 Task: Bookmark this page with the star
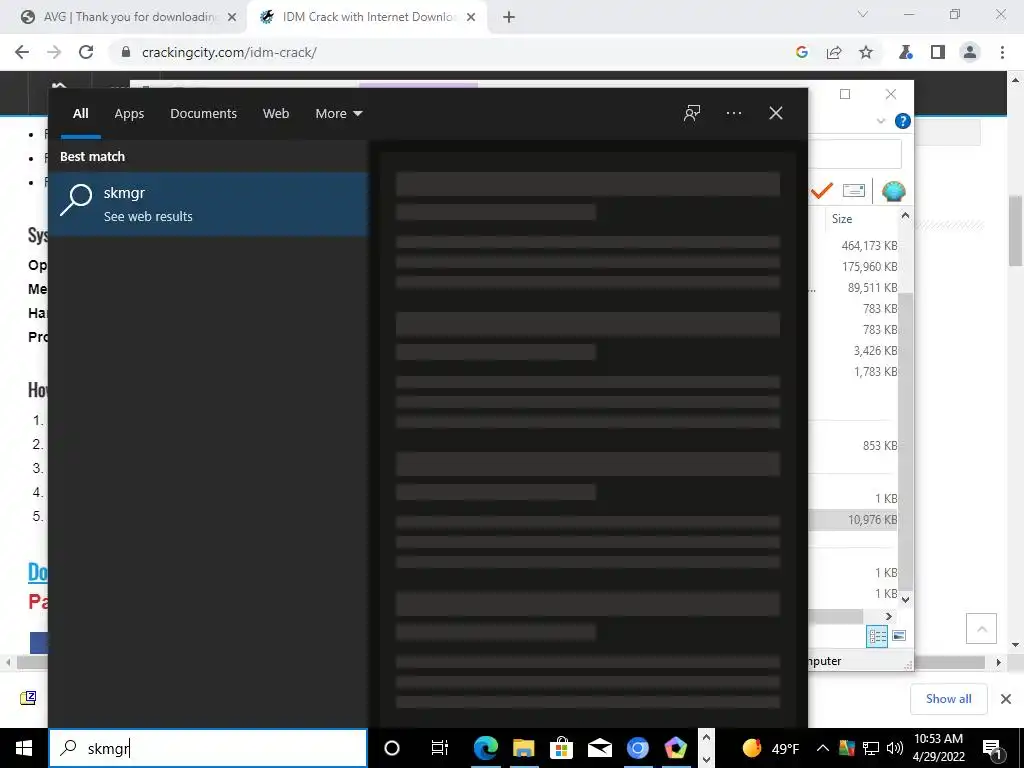(x=866, y=52)
